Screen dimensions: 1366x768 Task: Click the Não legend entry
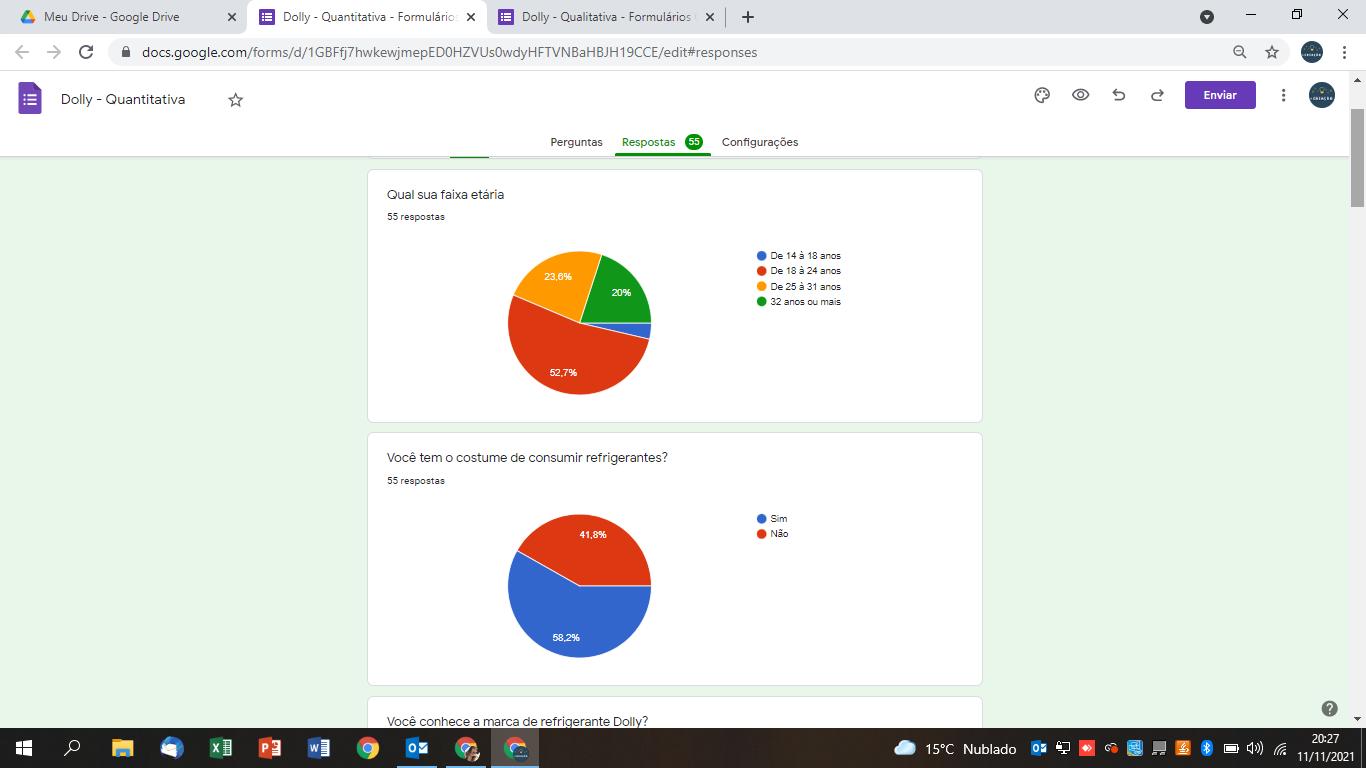point(773,534)
